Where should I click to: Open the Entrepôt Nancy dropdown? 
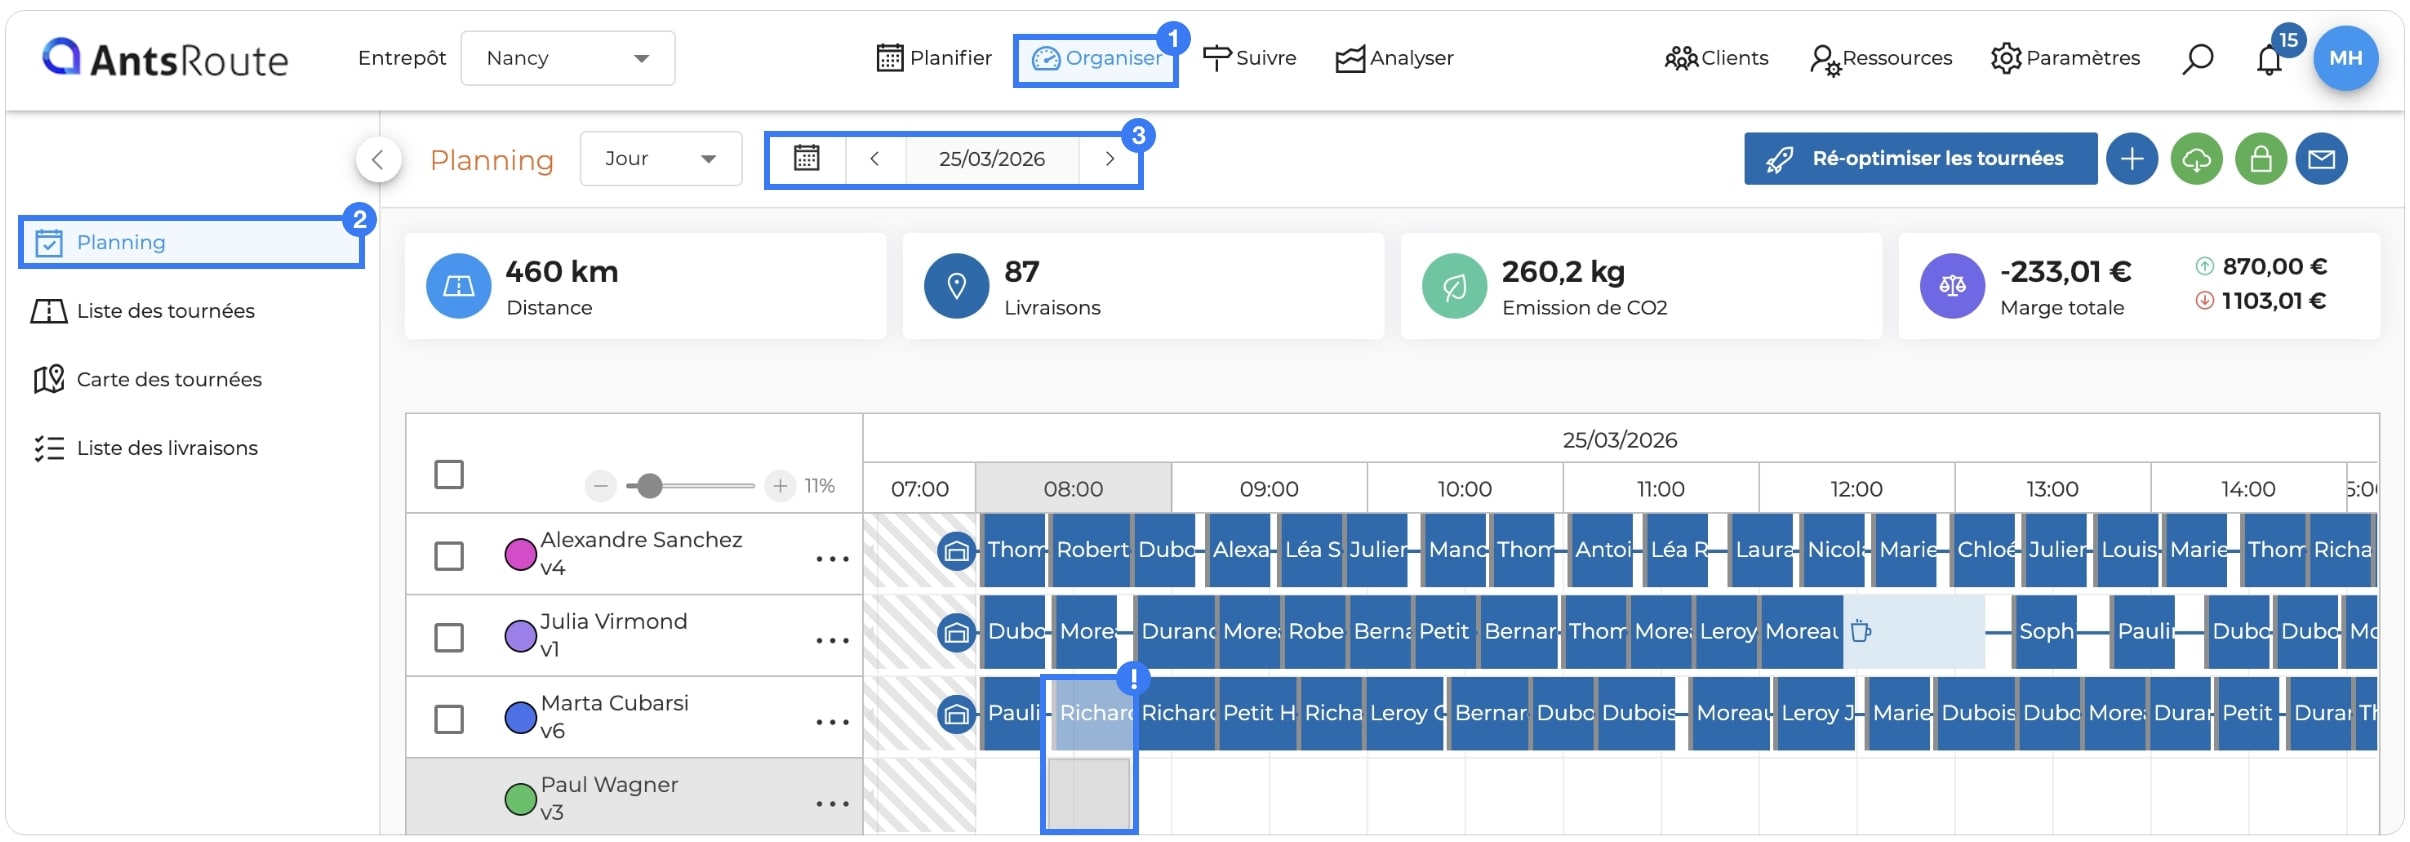coord(567,58)
